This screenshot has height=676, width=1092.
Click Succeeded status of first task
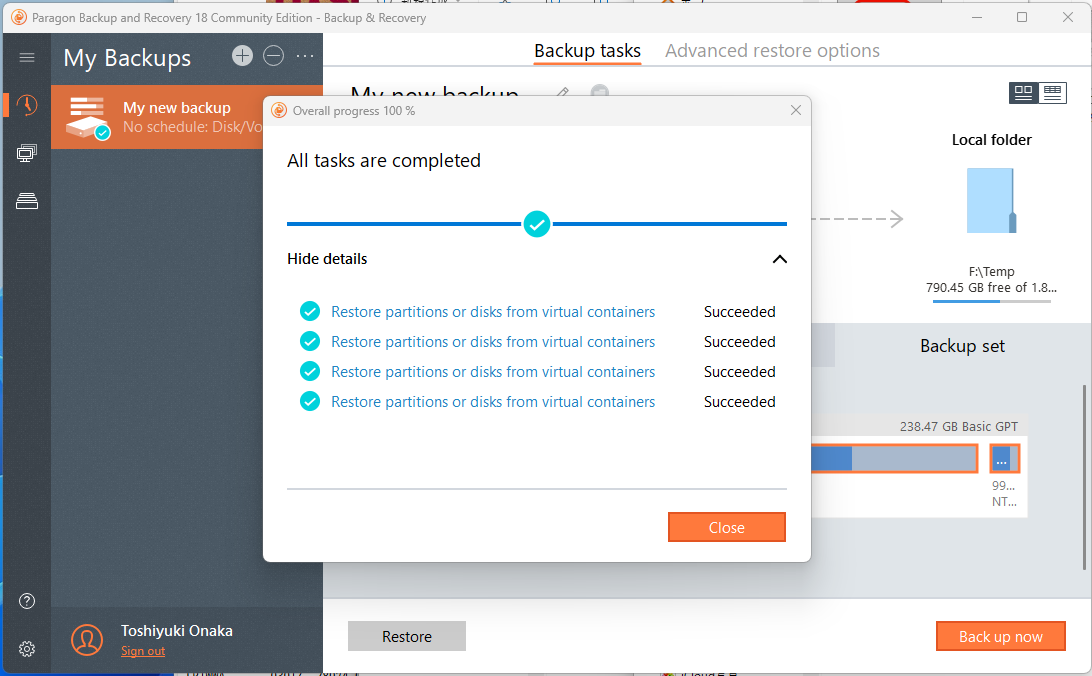pos(740,312)
